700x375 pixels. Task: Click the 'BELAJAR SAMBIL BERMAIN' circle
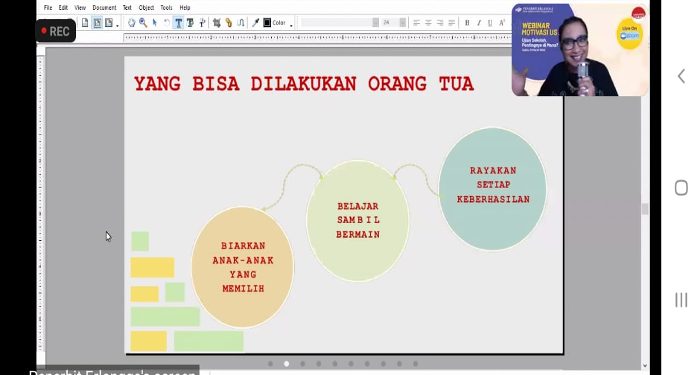click(x=358, y=221)
